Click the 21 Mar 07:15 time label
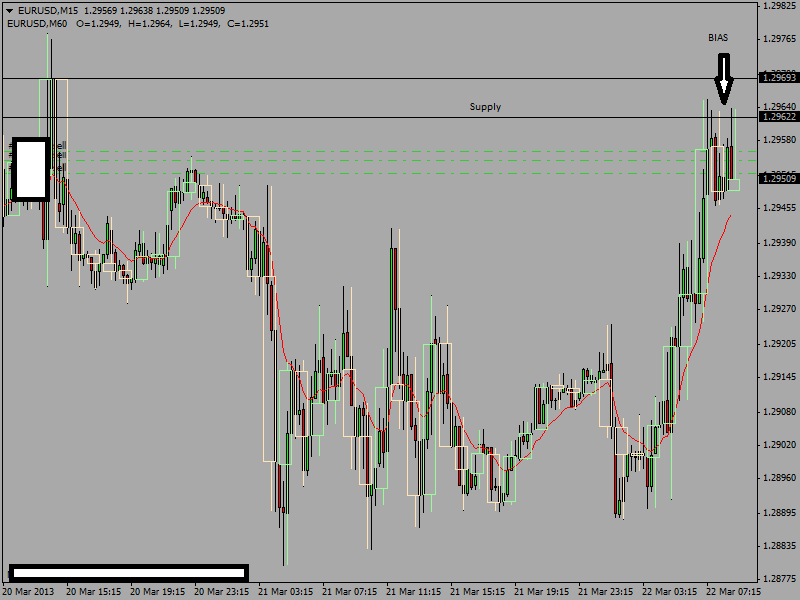Screen dimensions: 800x600 coord(349,592)
